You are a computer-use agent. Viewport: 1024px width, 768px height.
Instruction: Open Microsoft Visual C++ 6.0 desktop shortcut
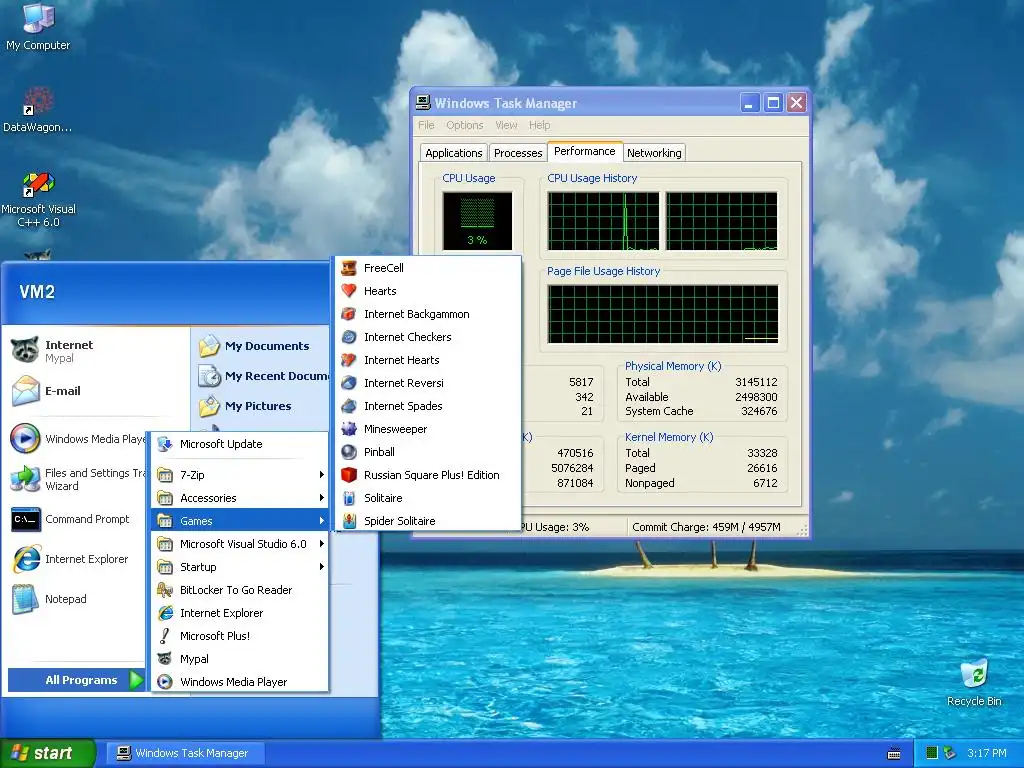pyautogui.click(x=38, y=199)
